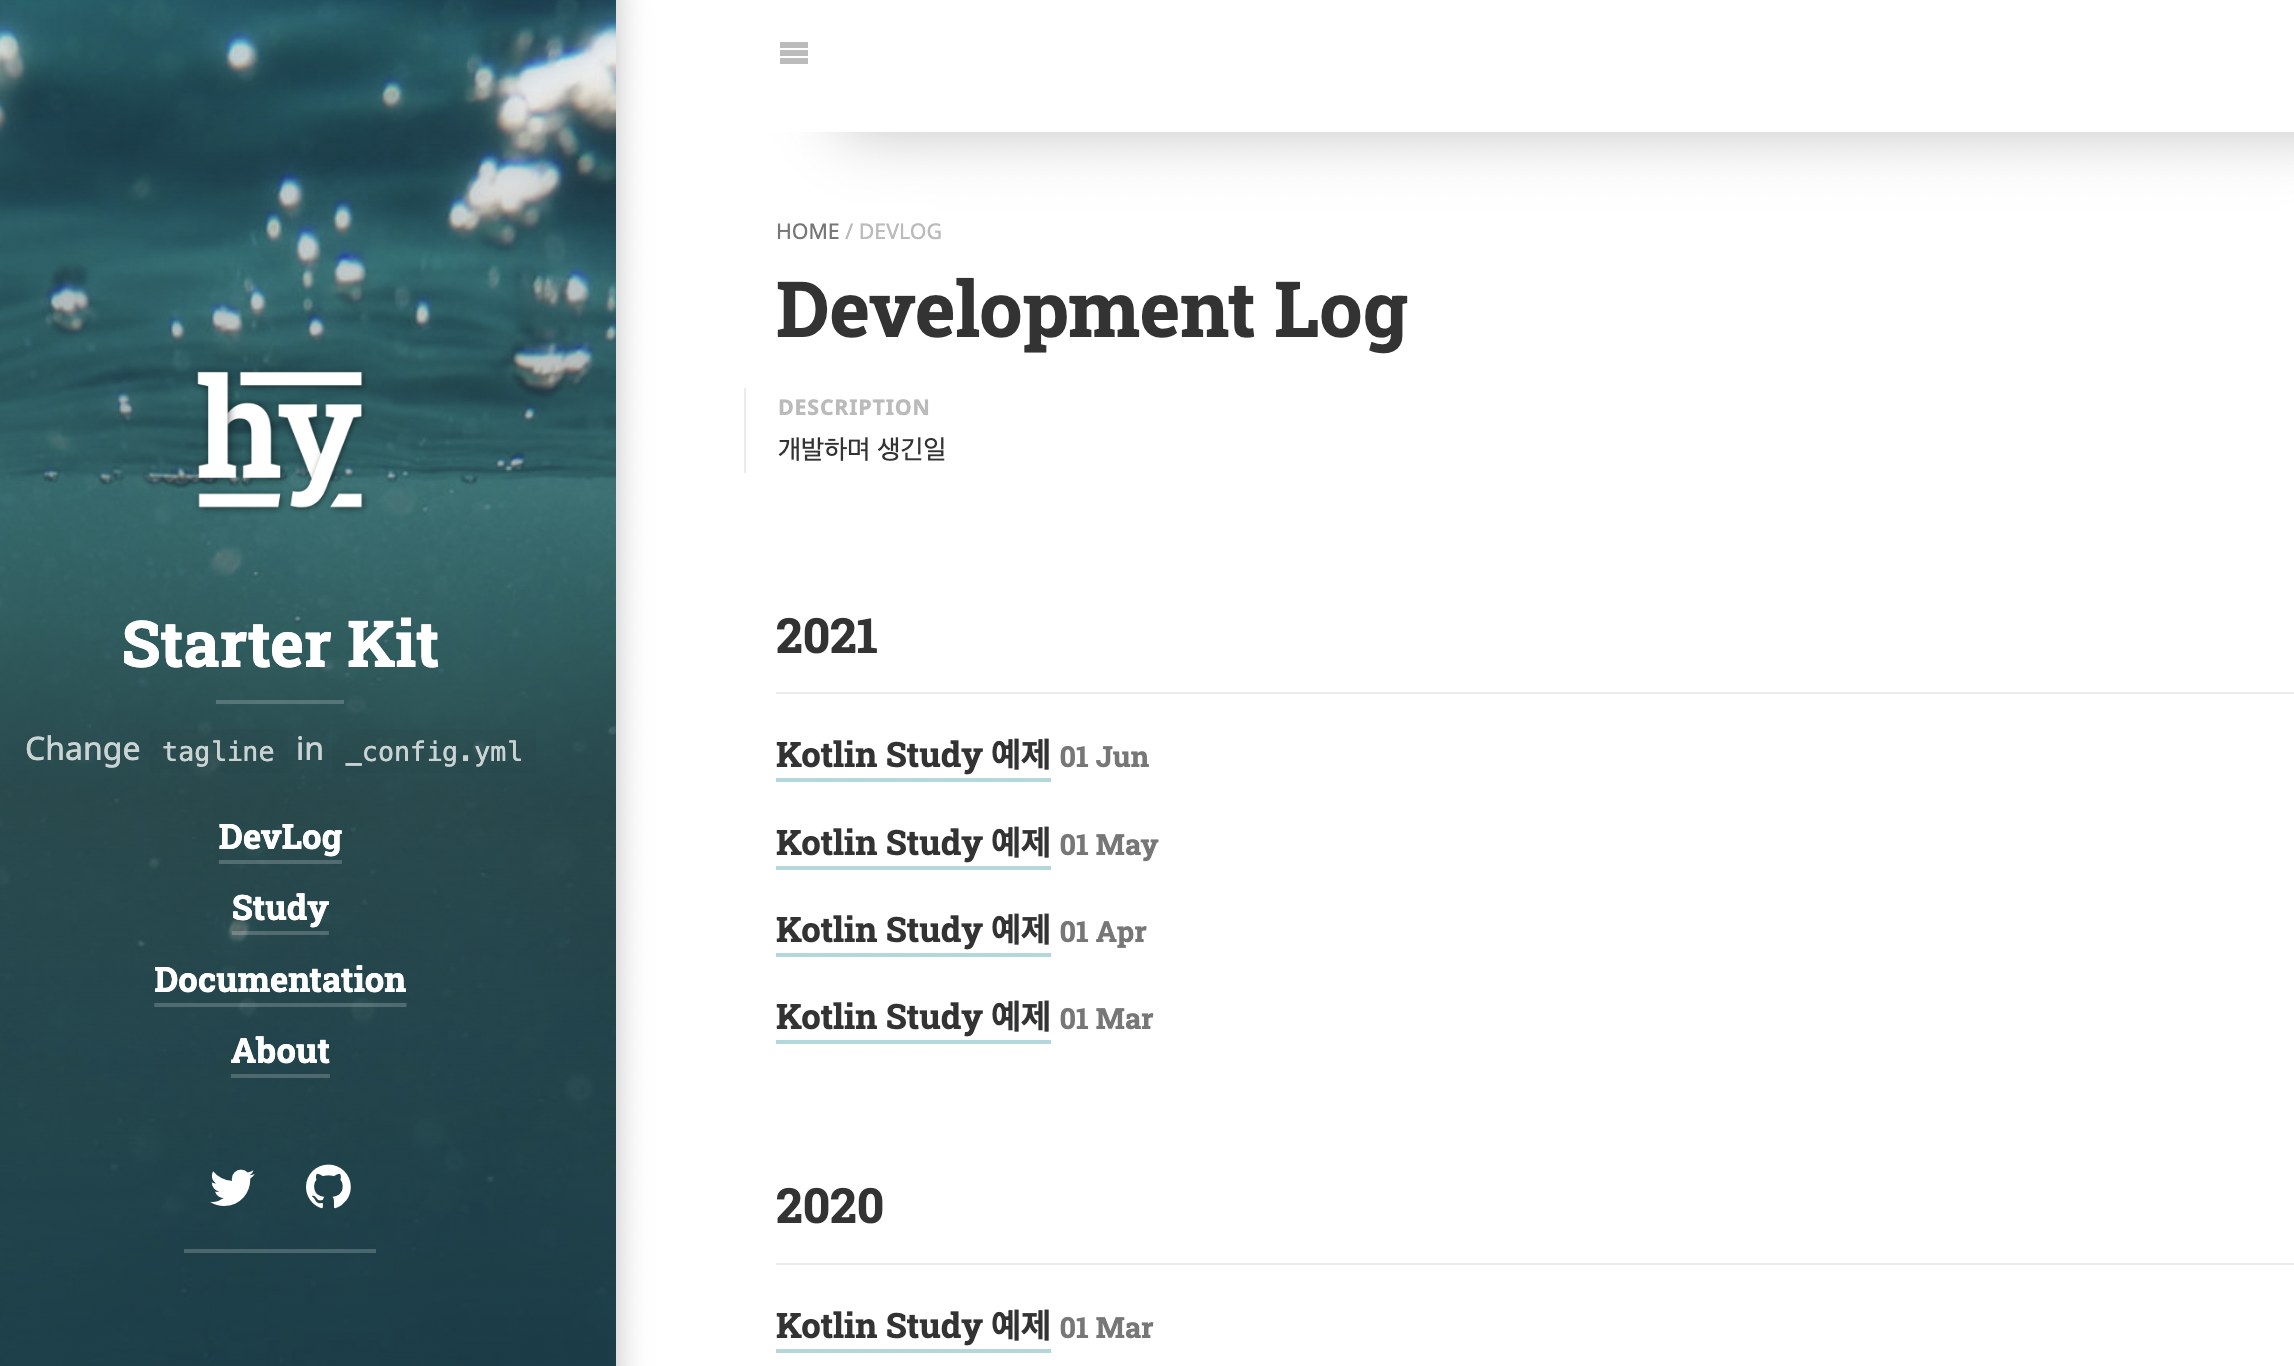
Task: Click the HOME breadcrumb link
Action: [x=807, y=232]
